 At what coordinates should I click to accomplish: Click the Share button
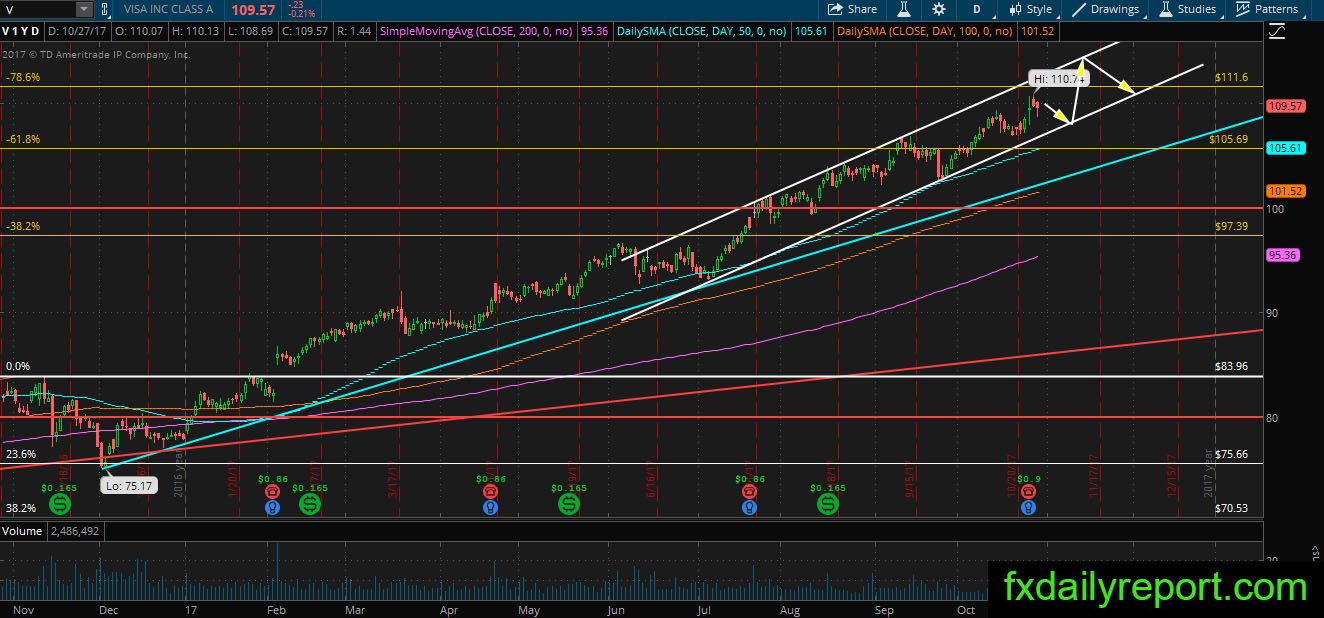(852, 9)
